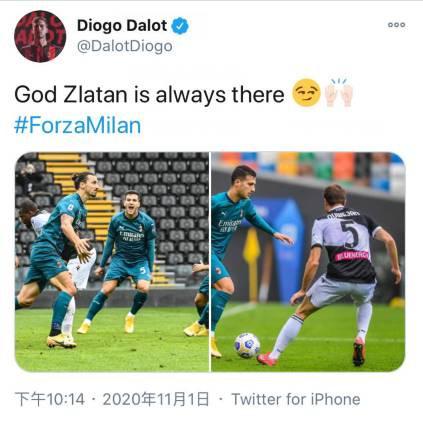Click the 2020年11月1日 date
The height and width of the screenshot is (421, 423).
tap(156, 399)
